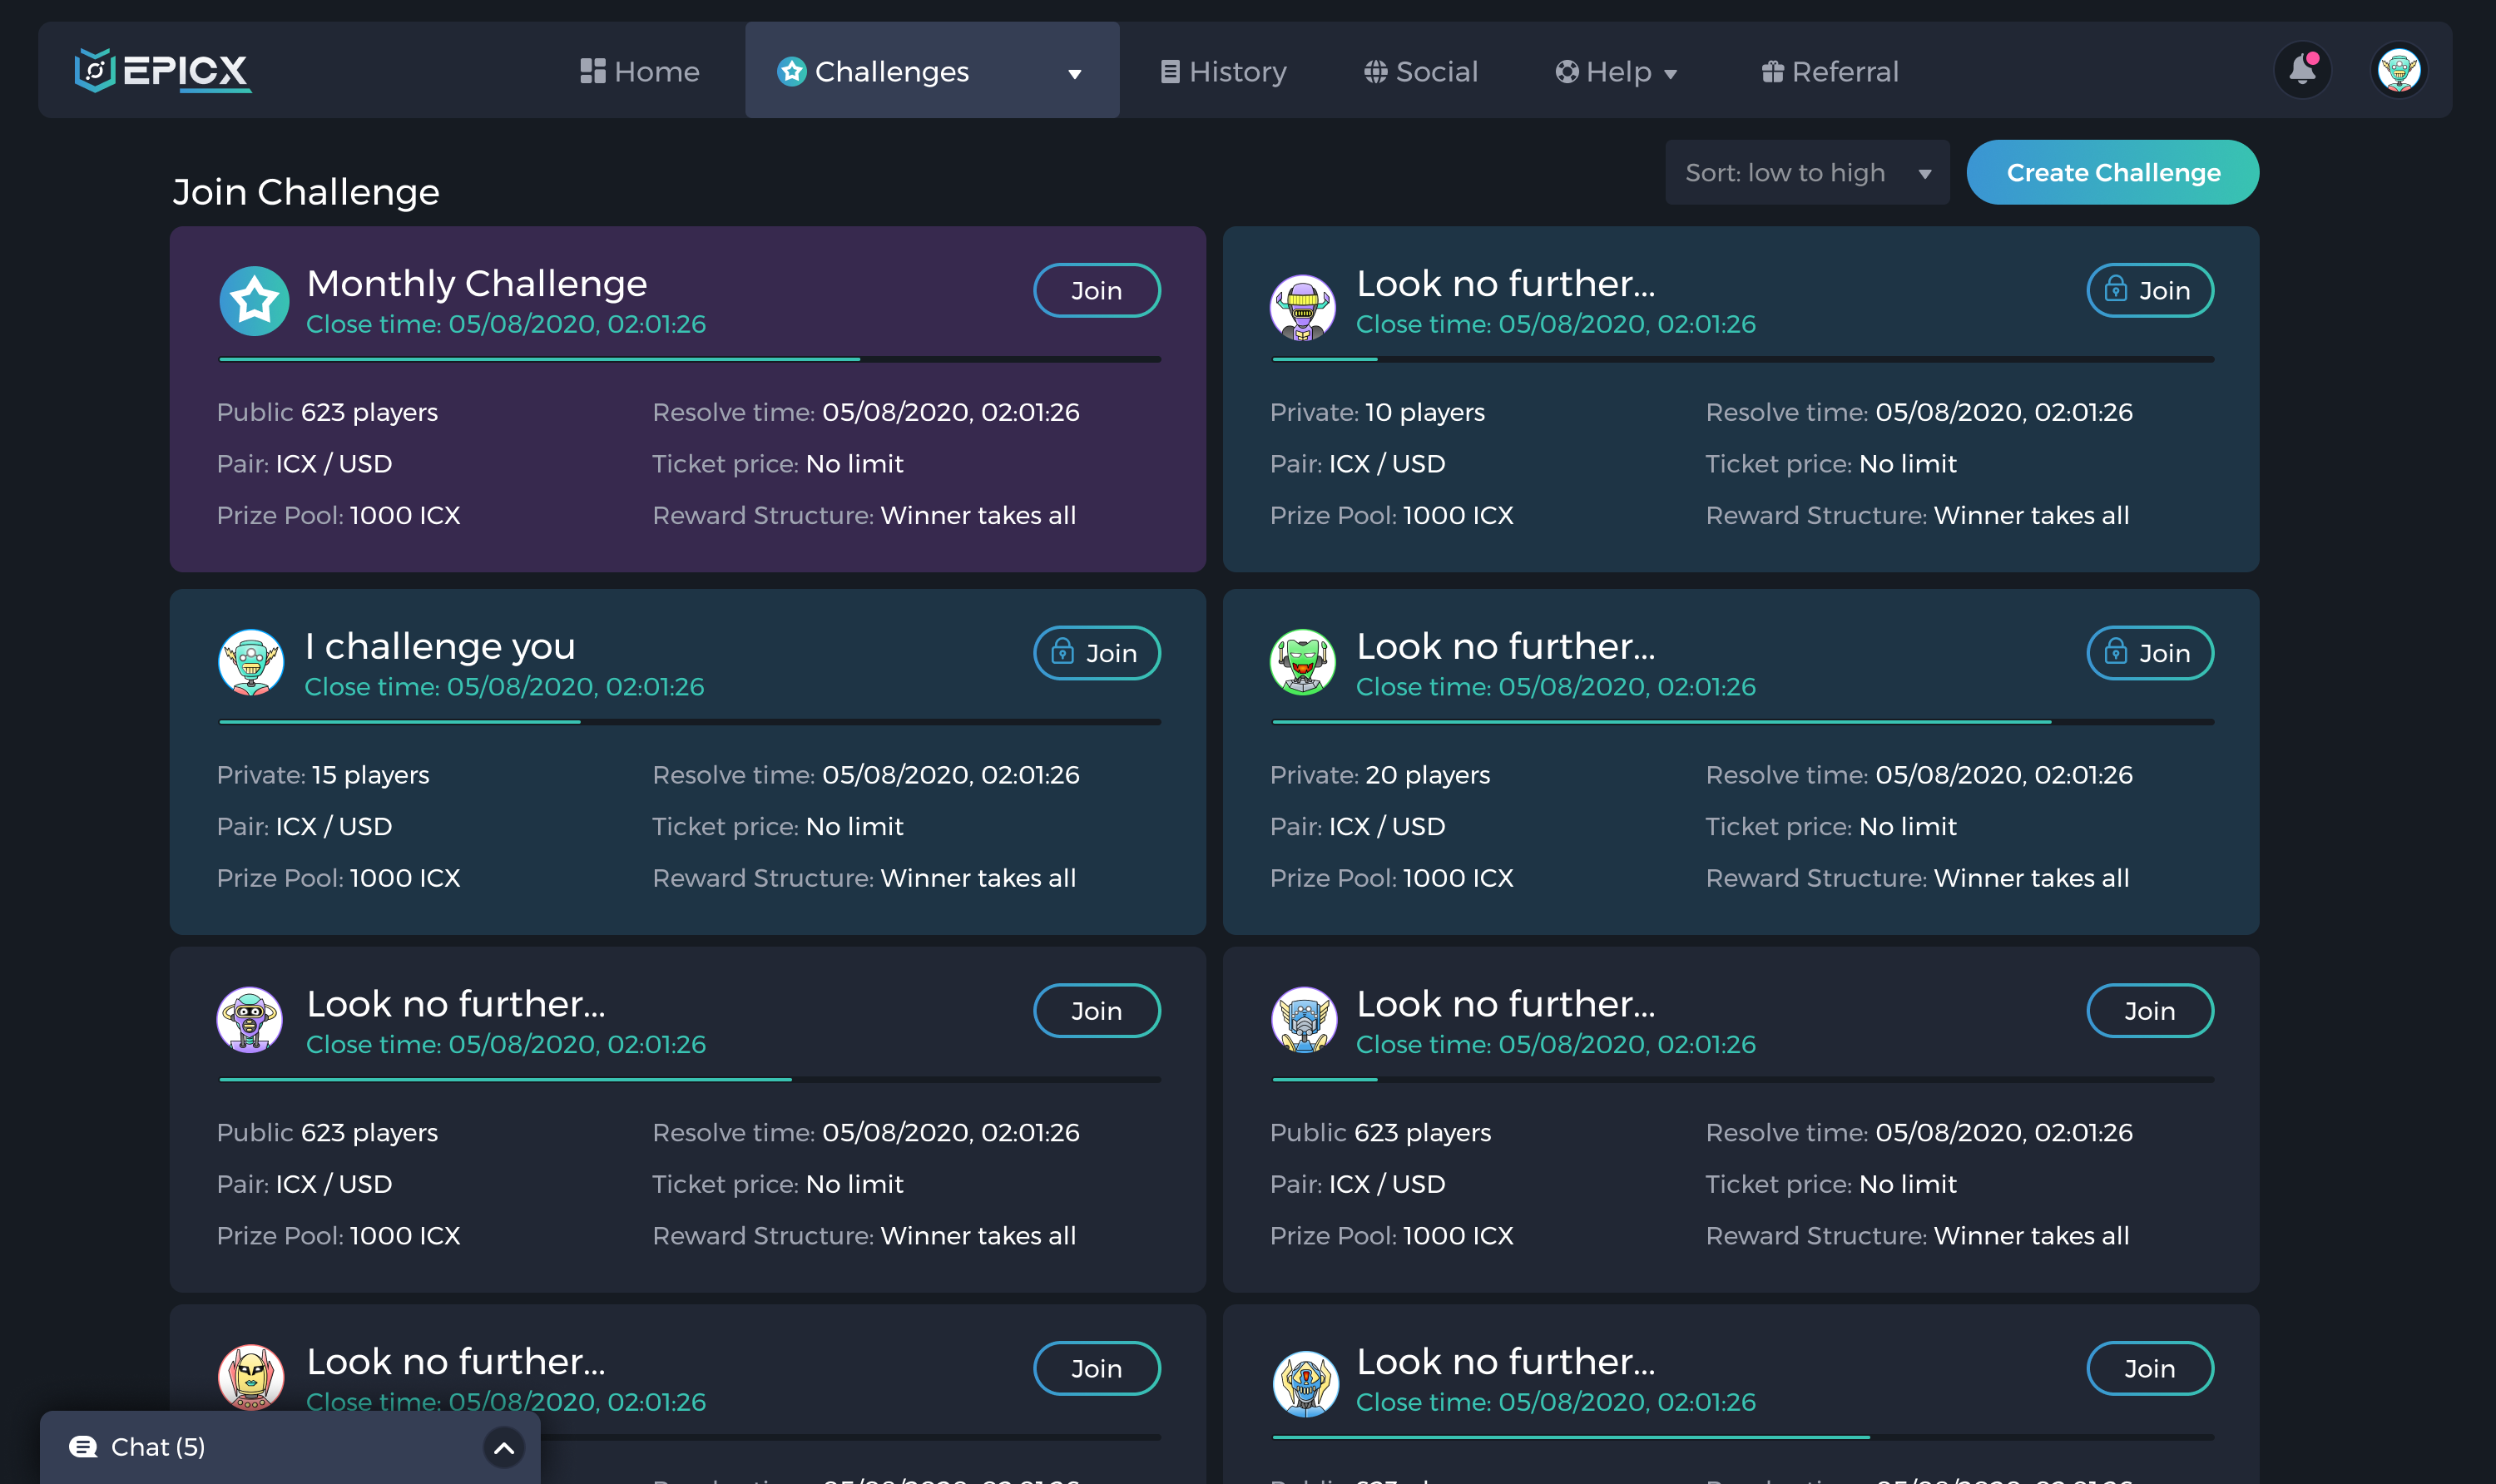Expand the Challenges dropdown arrow
2496x1484 pixels.
click(x=1075, y=74)
